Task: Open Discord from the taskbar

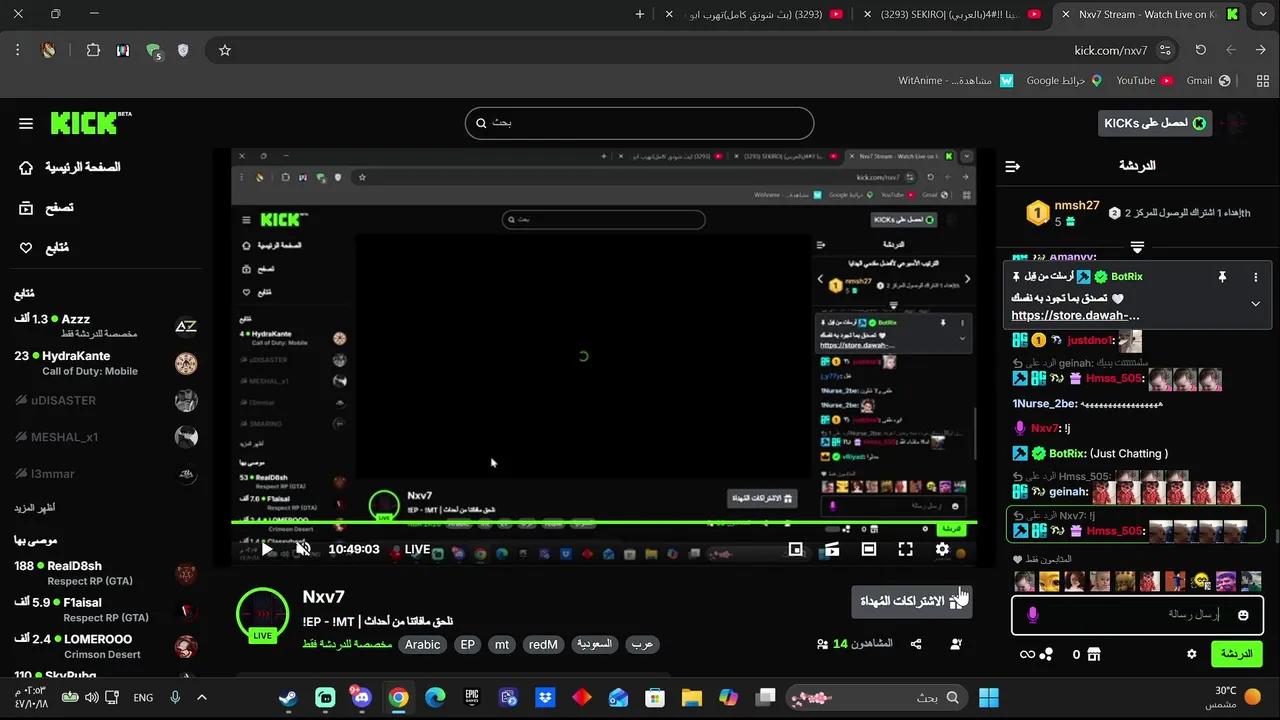Action: 362,697
